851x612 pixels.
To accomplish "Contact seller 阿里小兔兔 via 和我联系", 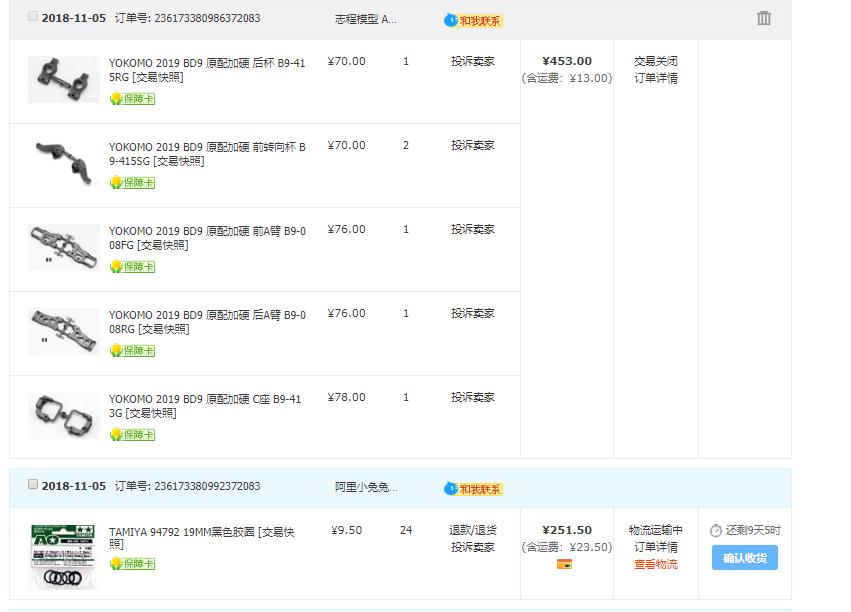I will (473, 489).
